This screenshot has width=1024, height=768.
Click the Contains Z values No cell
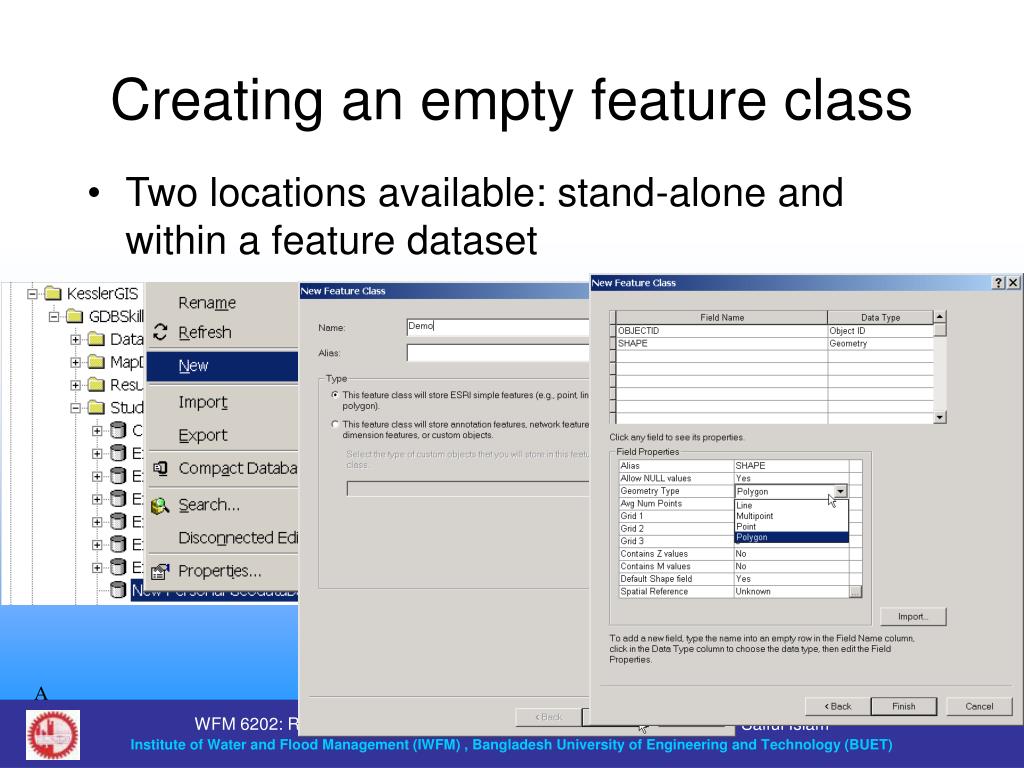coord(792,554)
